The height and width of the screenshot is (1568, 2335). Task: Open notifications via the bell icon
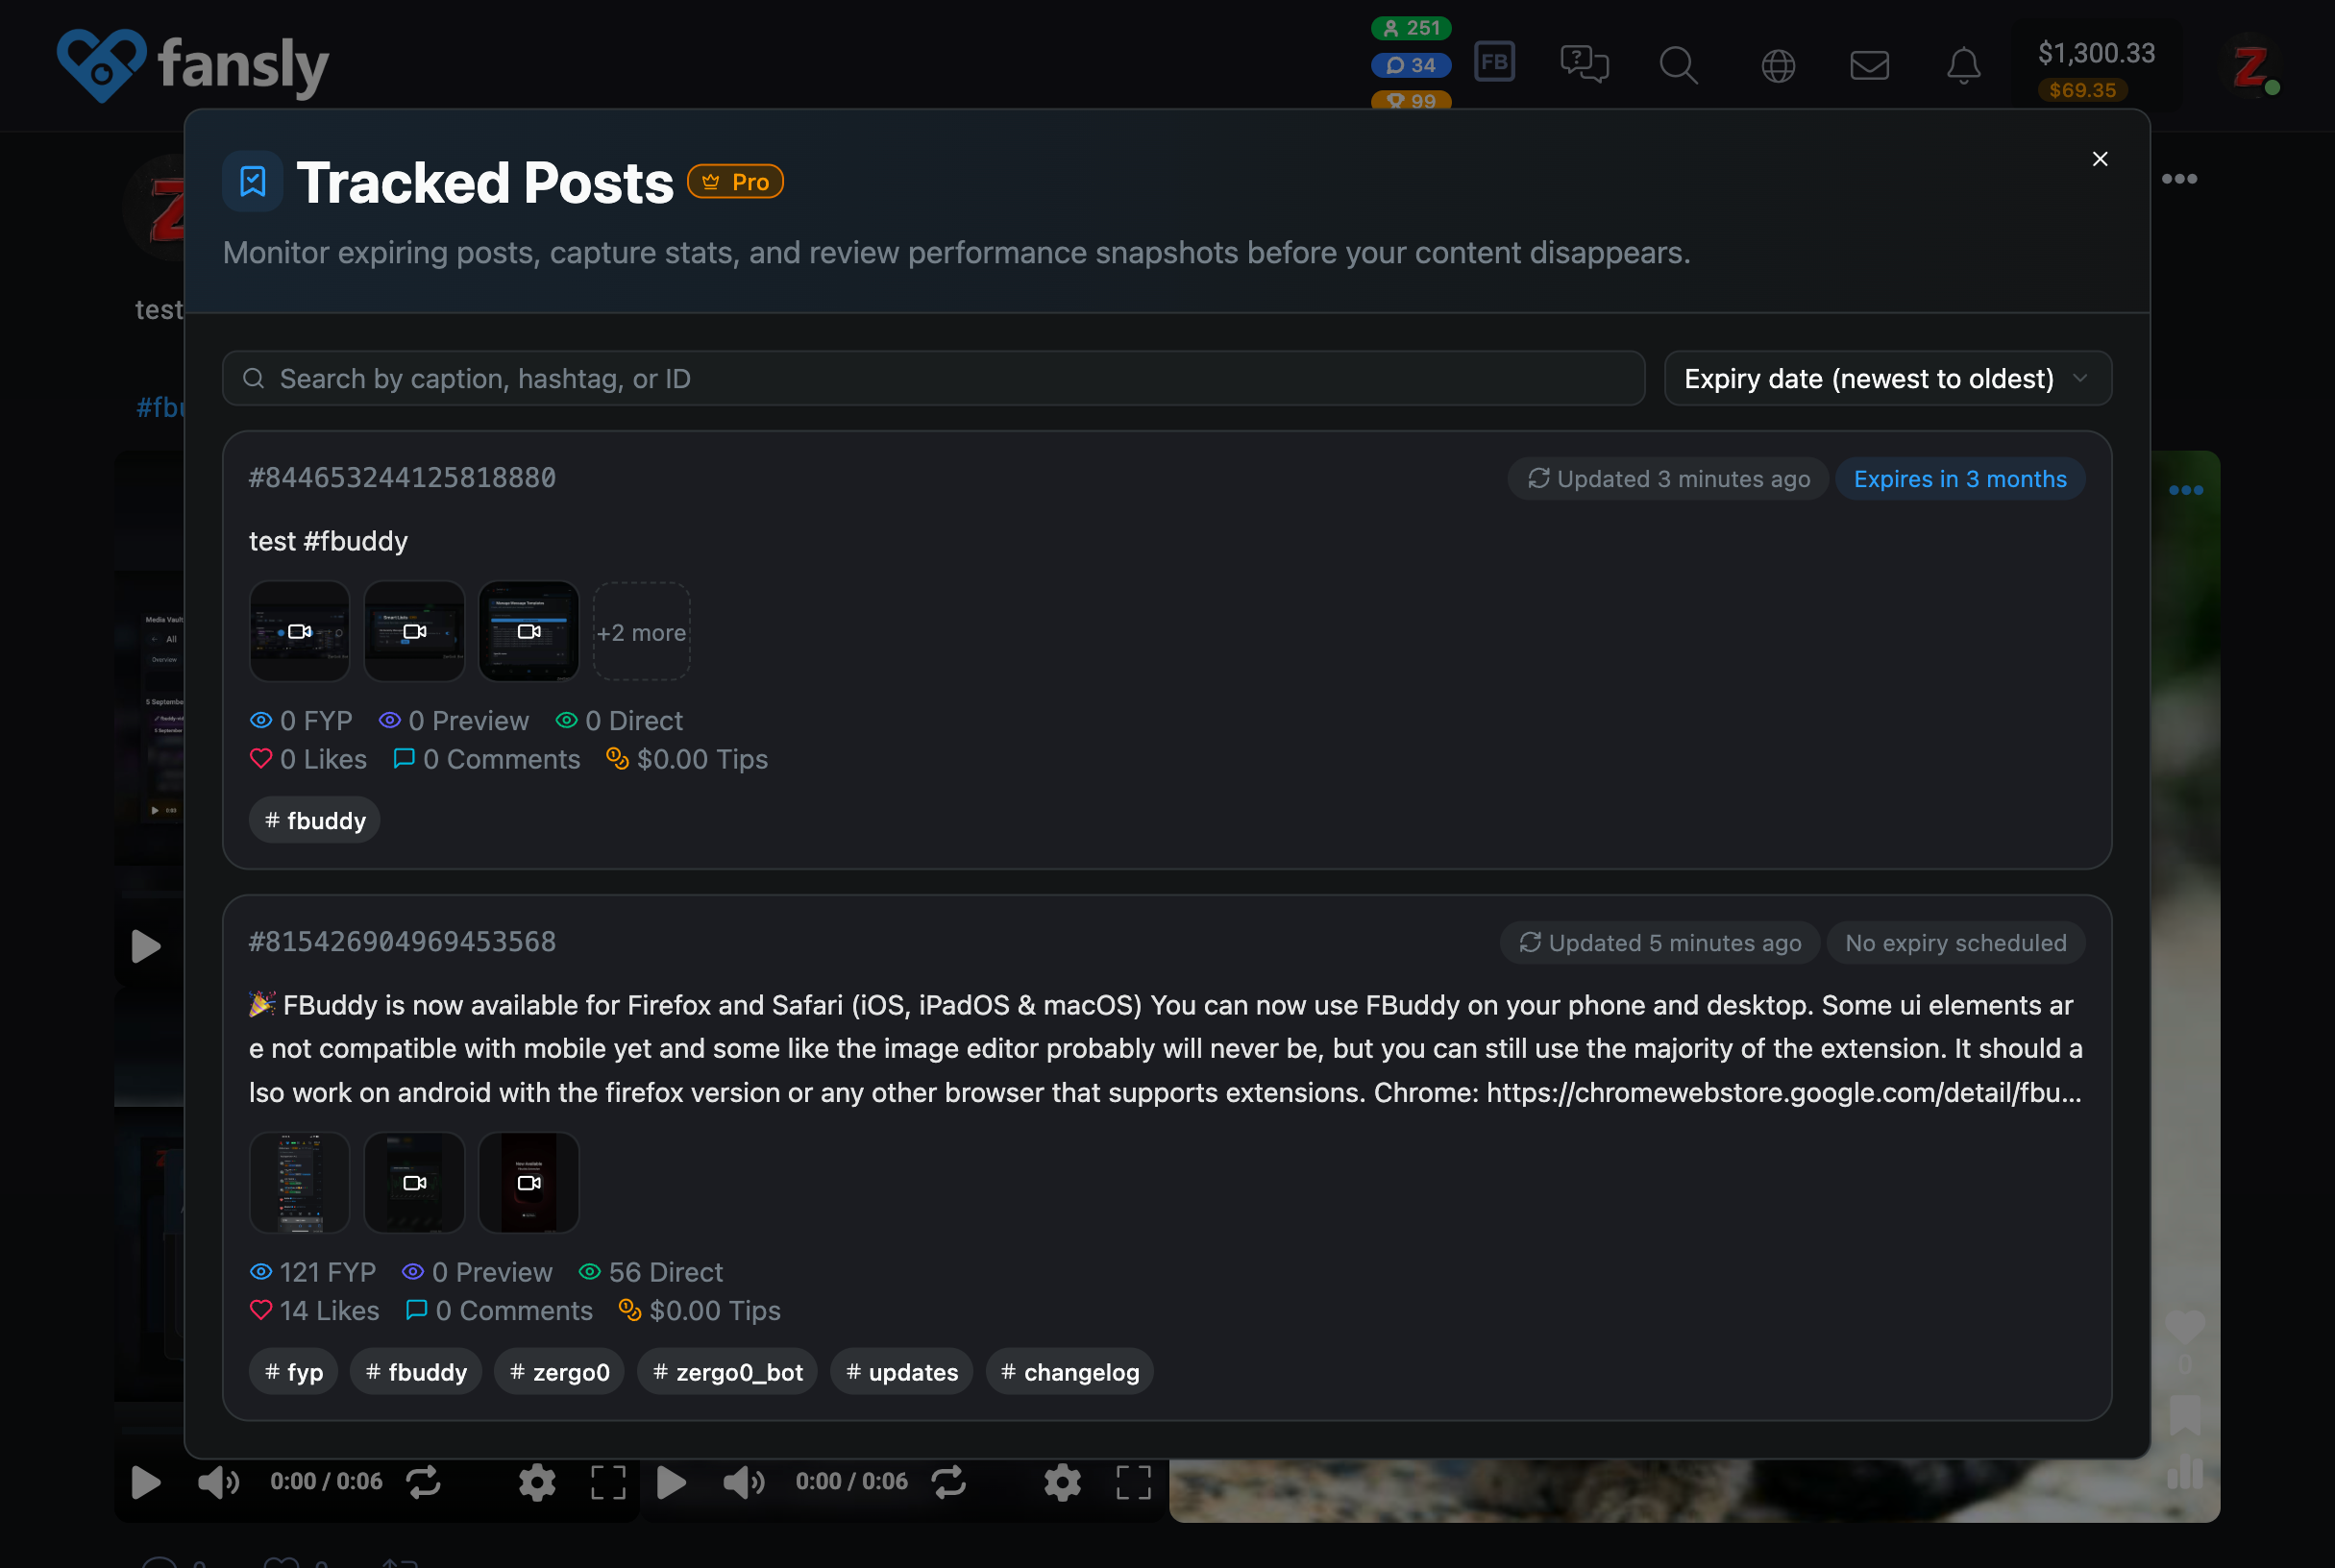click(1962, 65)
